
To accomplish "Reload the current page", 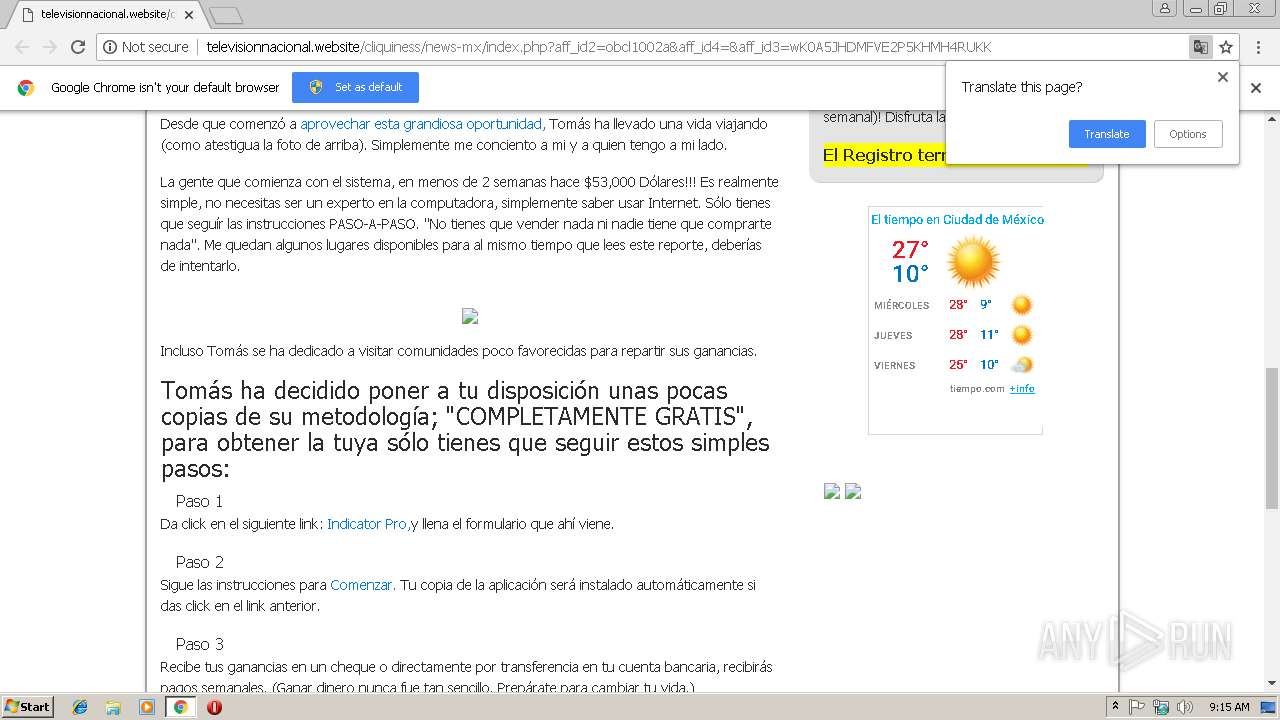I will click(x=78, y=47).
